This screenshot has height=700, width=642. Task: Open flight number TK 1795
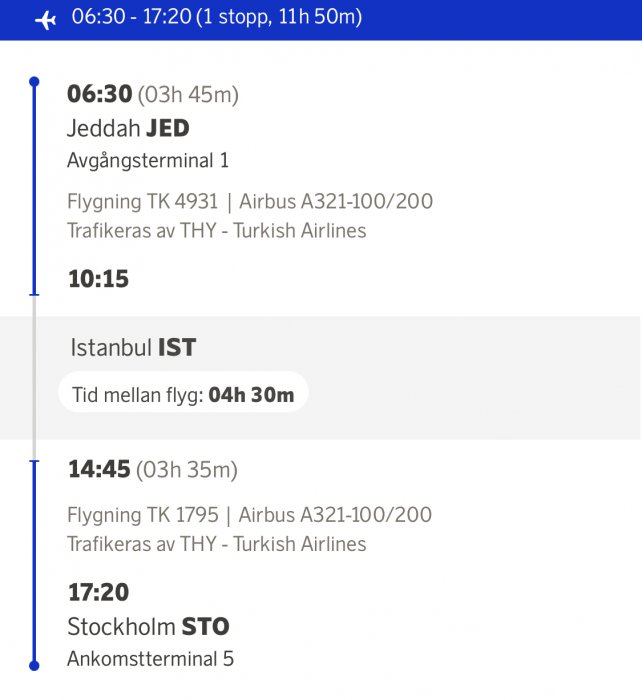142,516
